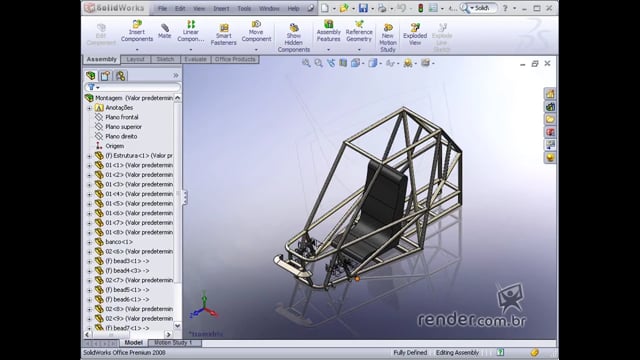This screenshot has height=360, width=640.
Task: Open Reference Geometry dropdown arrow
Action: point(359,50)
